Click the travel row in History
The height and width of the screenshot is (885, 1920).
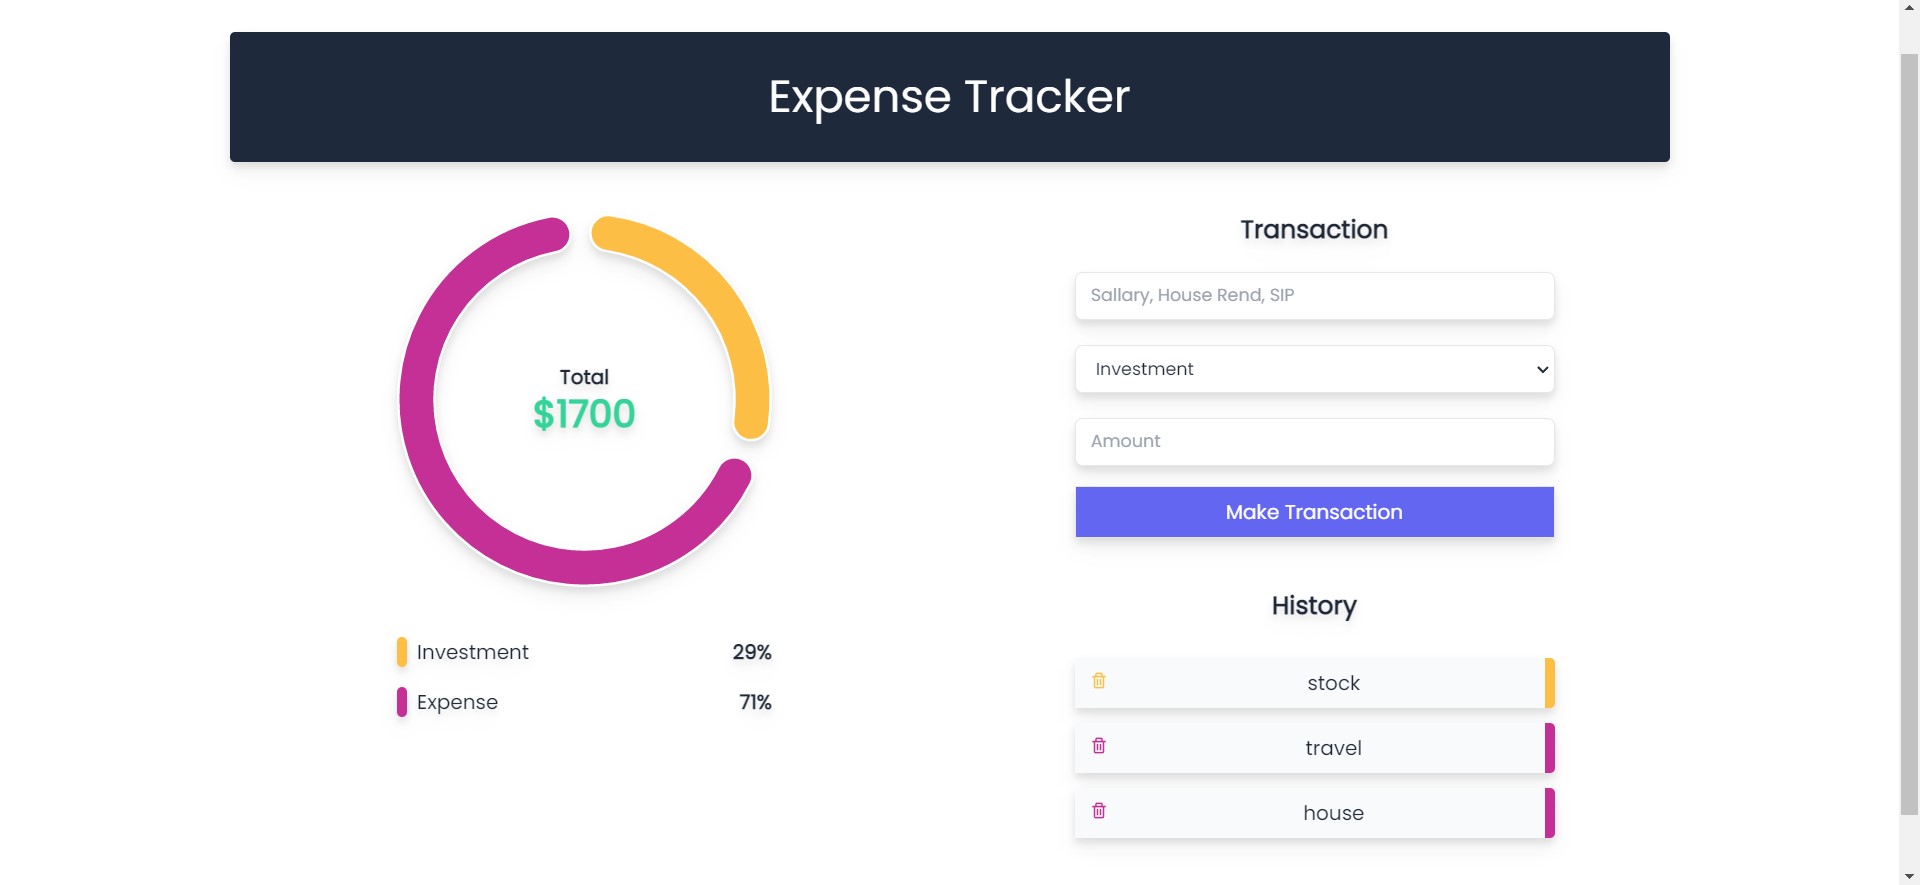[x=1333, y=747]
